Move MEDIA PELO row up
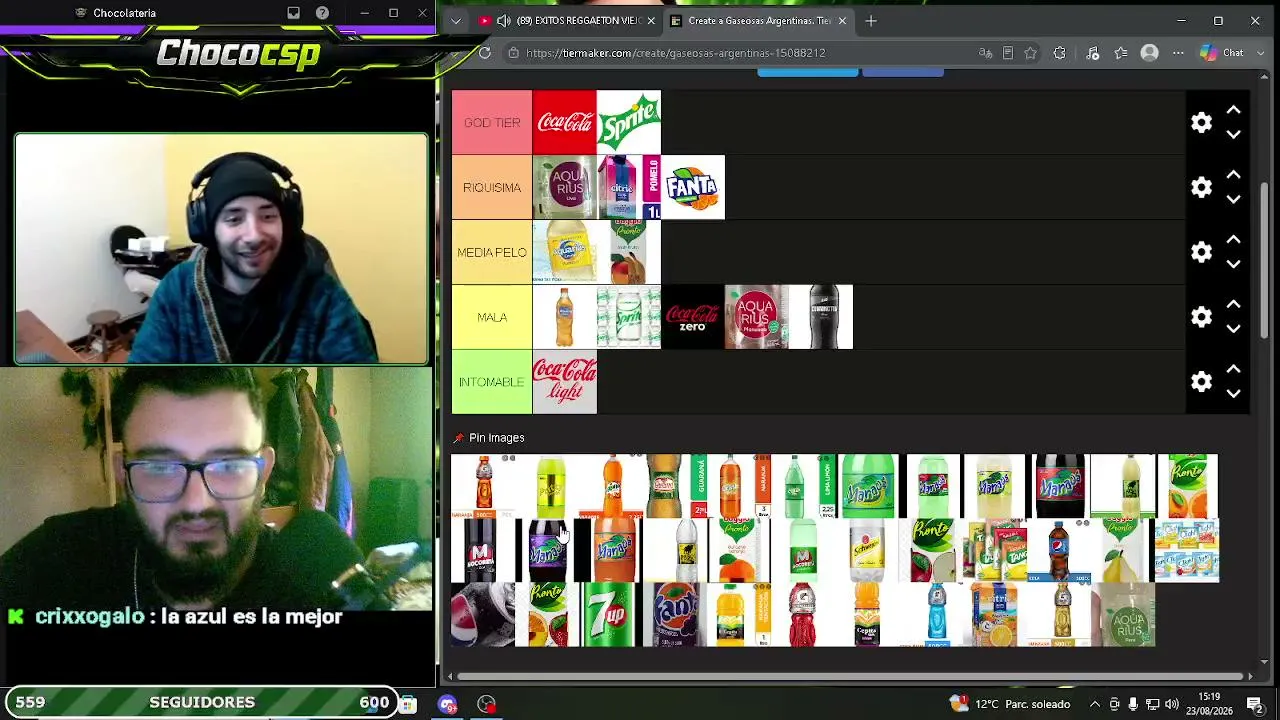Image resolution: width=1280 pixels, height=720 pixels. pyautogui.click(x=1233, y=240)
